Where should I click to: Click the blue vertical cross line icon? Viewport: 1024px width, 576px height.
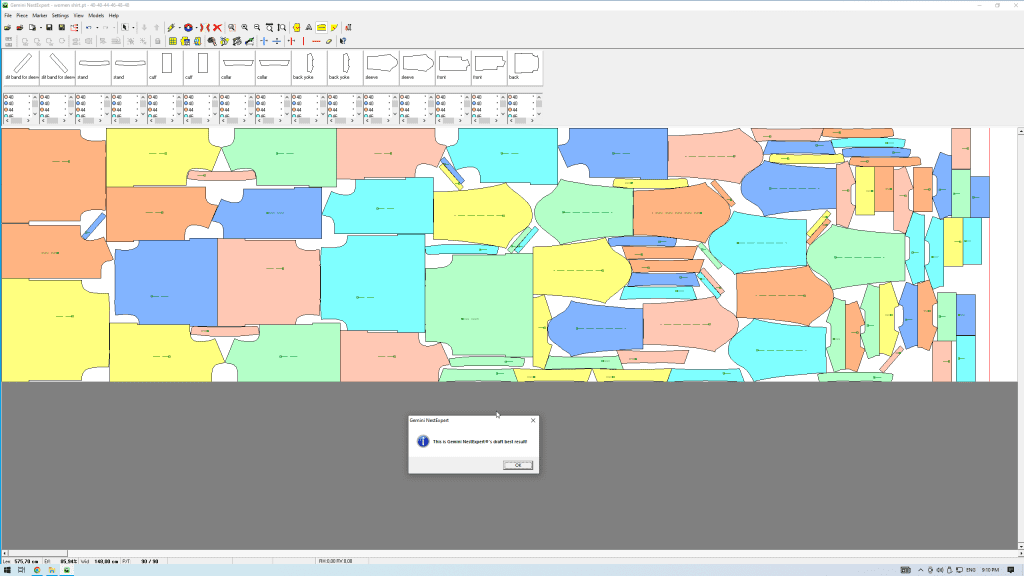tap(264, 41)
